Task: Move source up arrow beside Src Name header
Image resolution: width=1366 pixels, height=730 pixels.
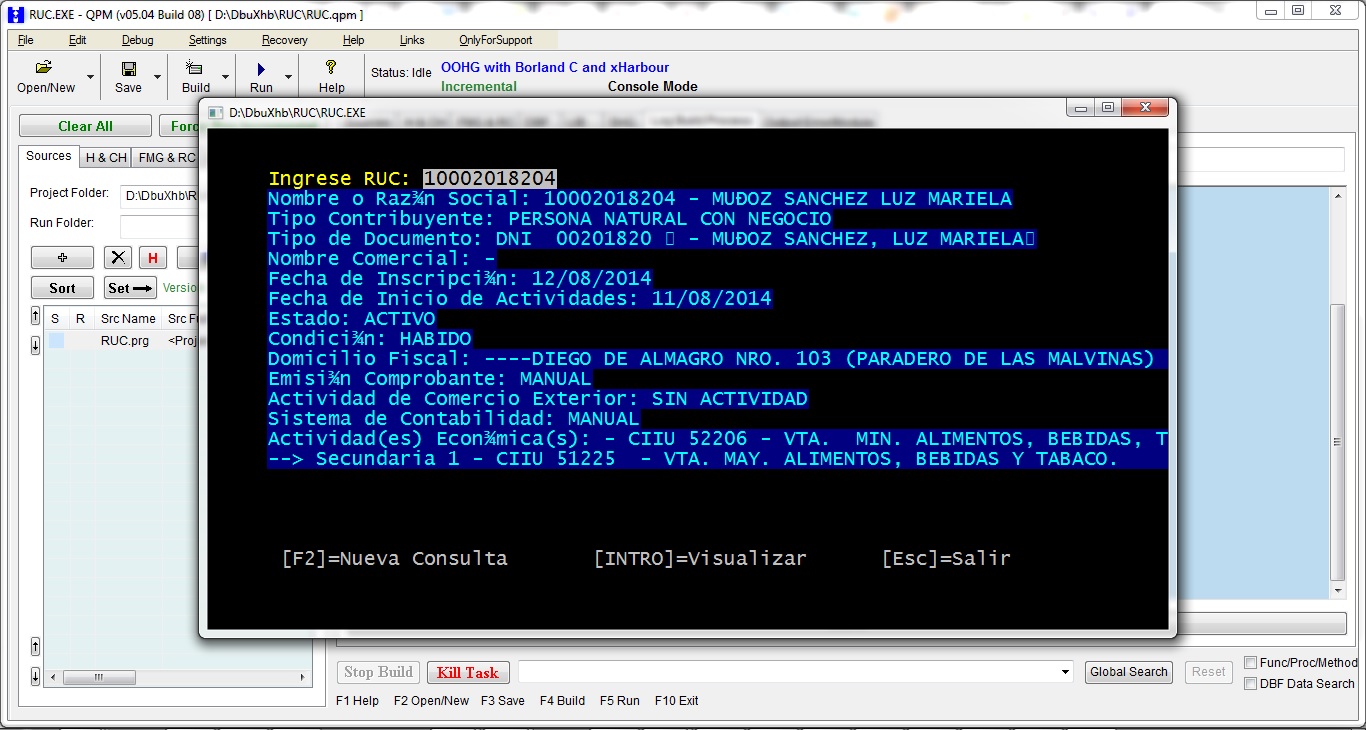Action: tap(36, 316)
